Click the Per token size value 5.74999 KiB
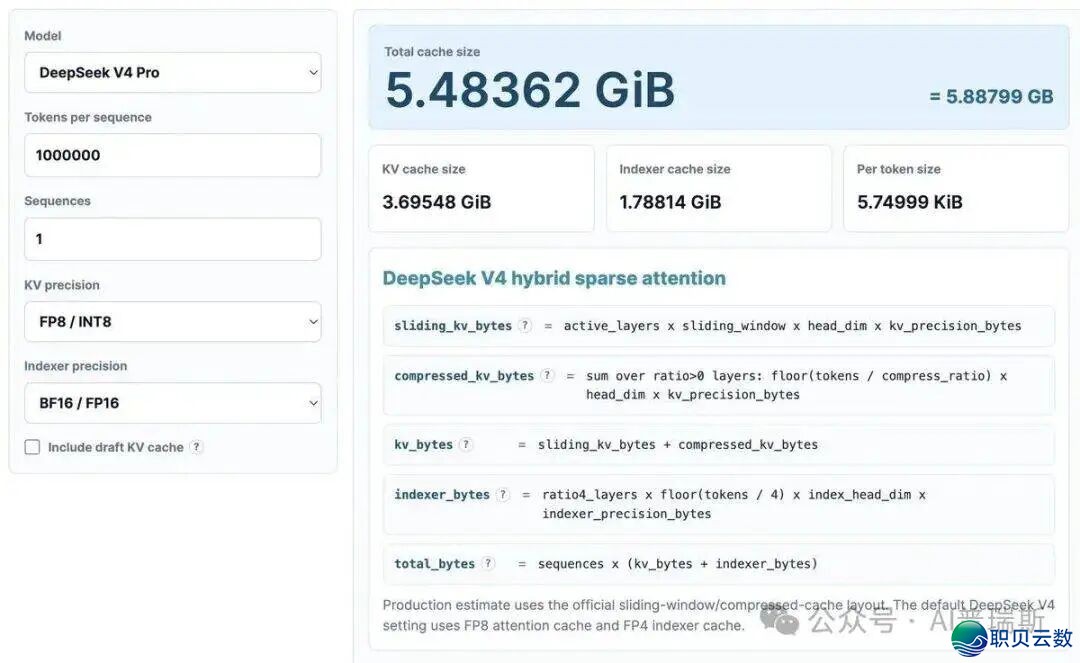1080x663 pixels. tap(909, 202)
